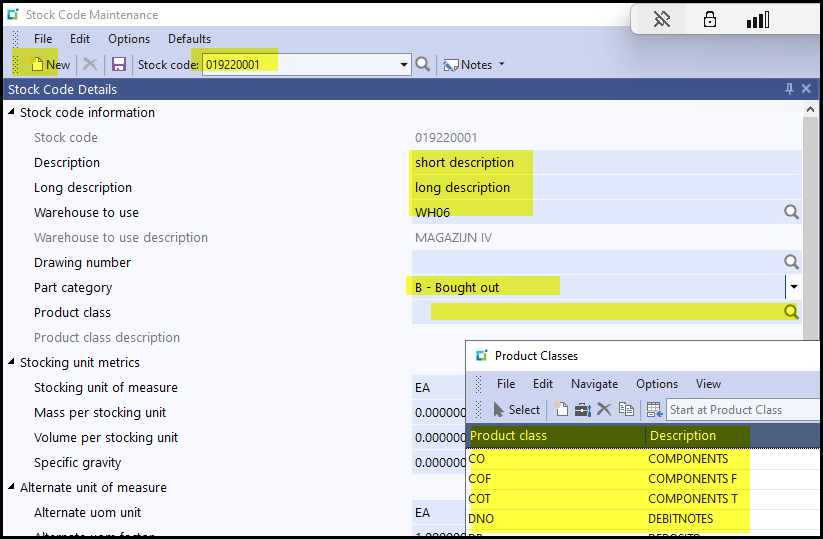This screenshot has height=539, width=823.
Task: Click the Select button in Product Classes
Action: pos(516,409)
